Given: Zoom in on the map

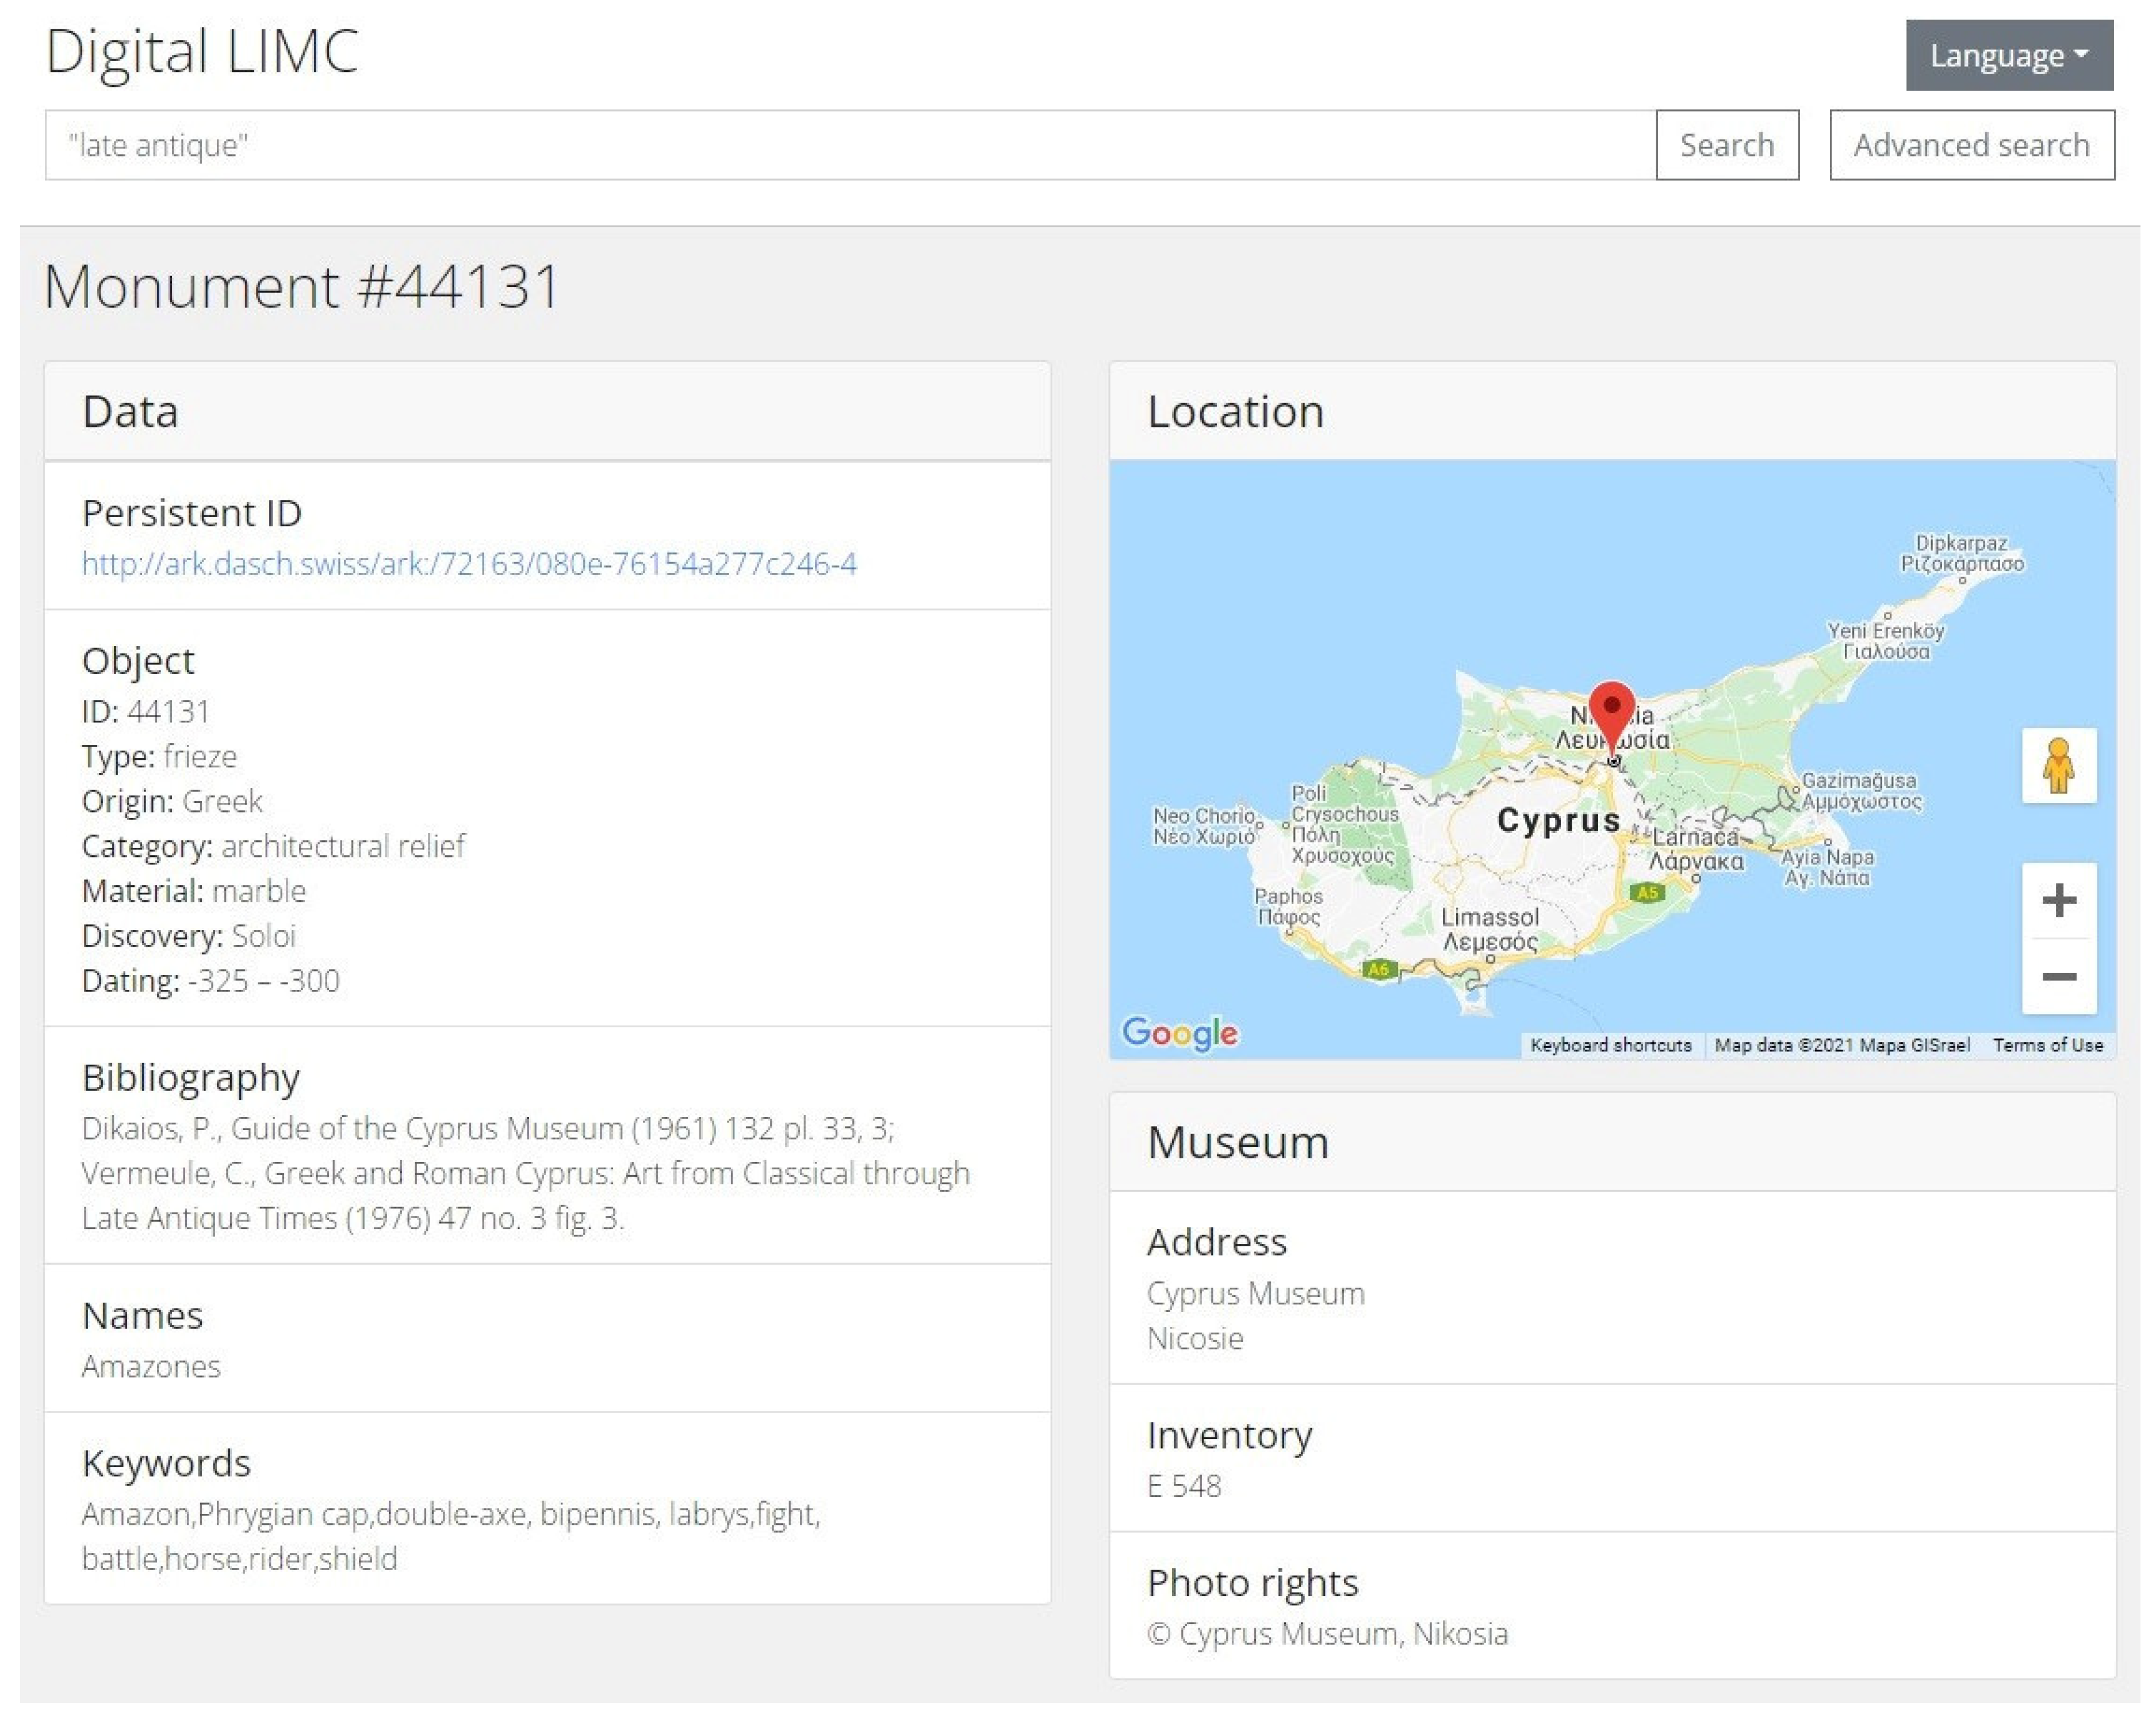Looking at the screenshot, I should coord(2058,900).
